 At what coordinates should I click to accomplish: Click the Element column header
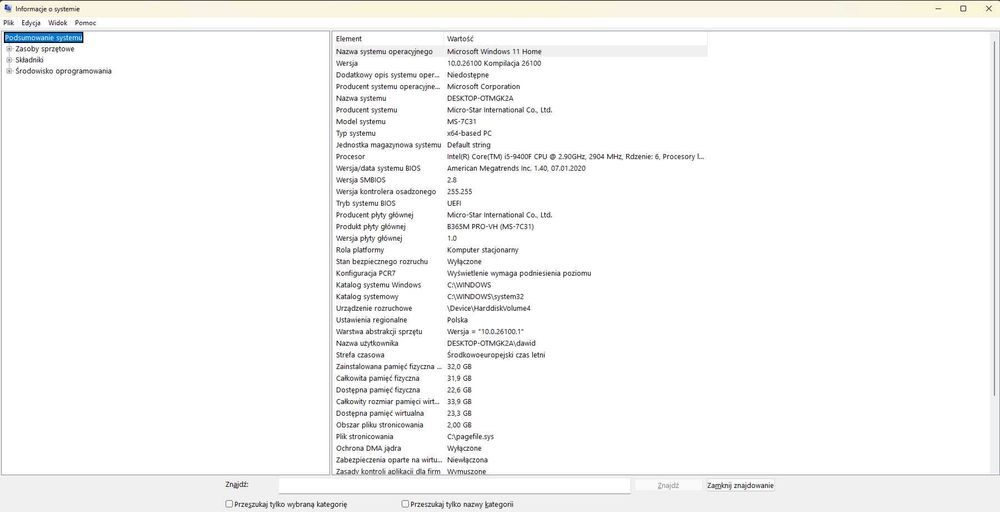[388, 39]
